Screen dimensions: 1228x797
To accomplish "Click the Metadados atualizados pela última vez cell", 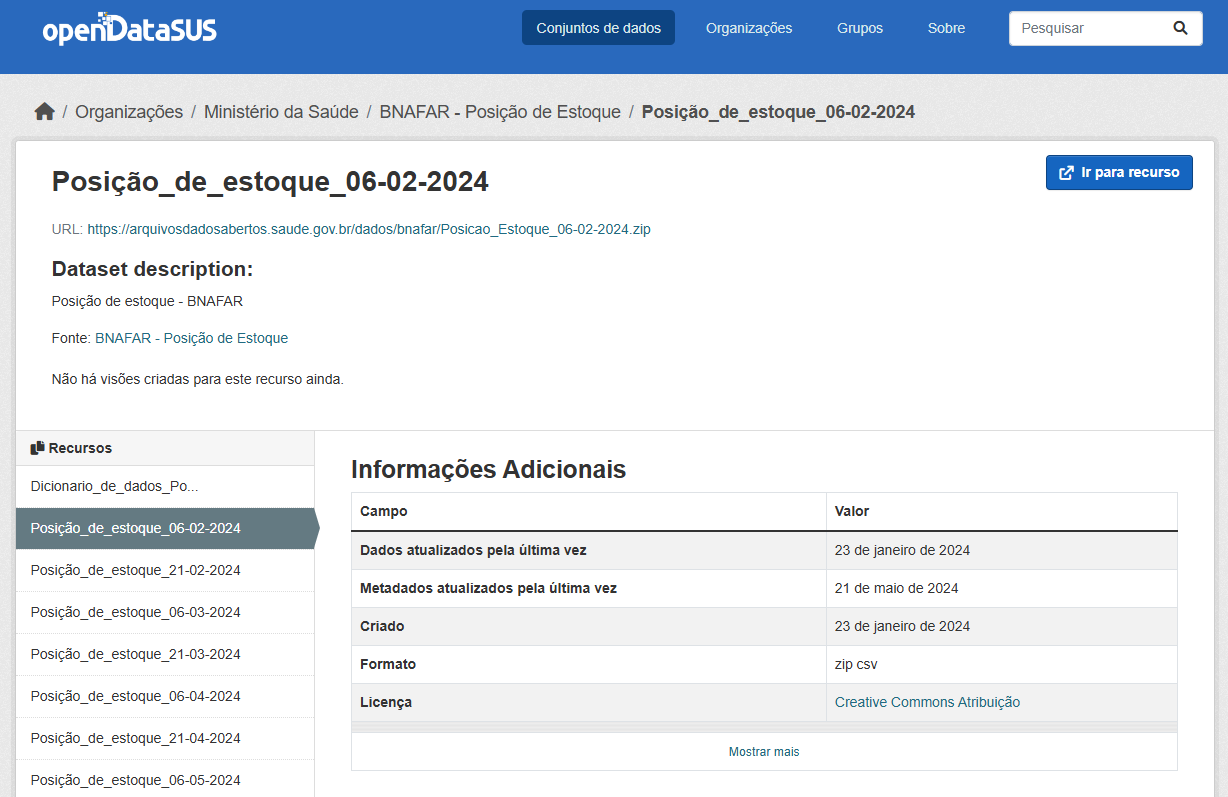I will coord(589,588).
